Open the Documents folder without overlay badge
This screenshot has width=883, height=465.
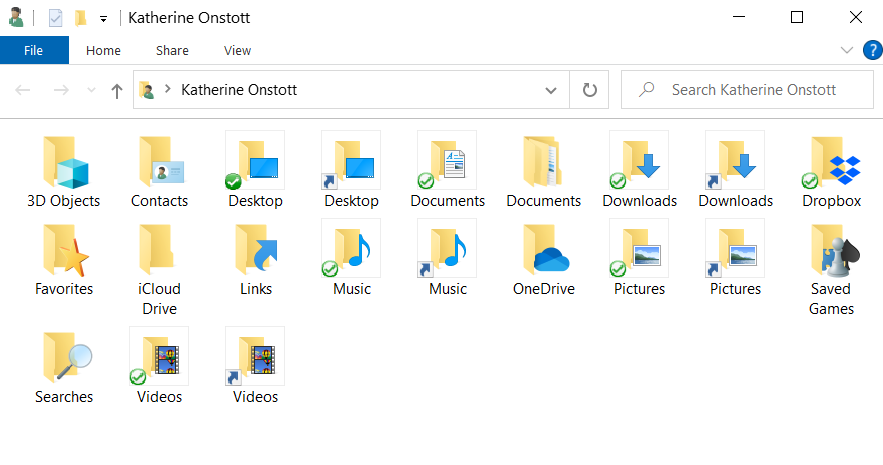click(x=543, y=172)
